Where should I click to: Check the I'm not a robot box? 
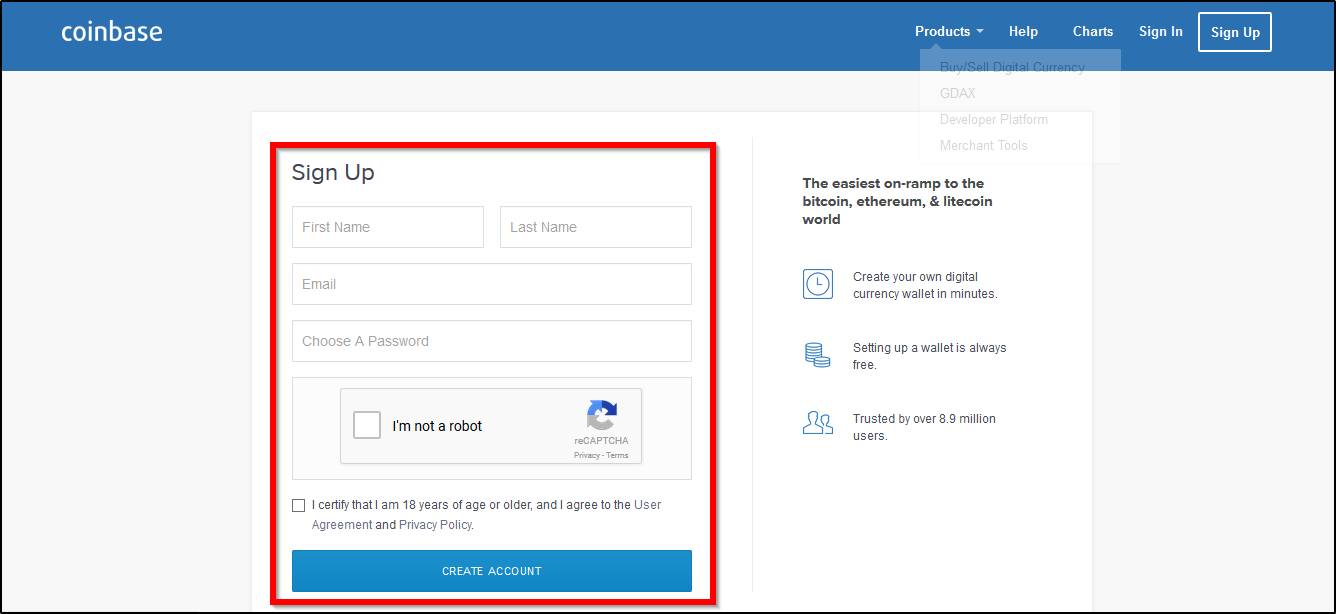coord(367,425)
